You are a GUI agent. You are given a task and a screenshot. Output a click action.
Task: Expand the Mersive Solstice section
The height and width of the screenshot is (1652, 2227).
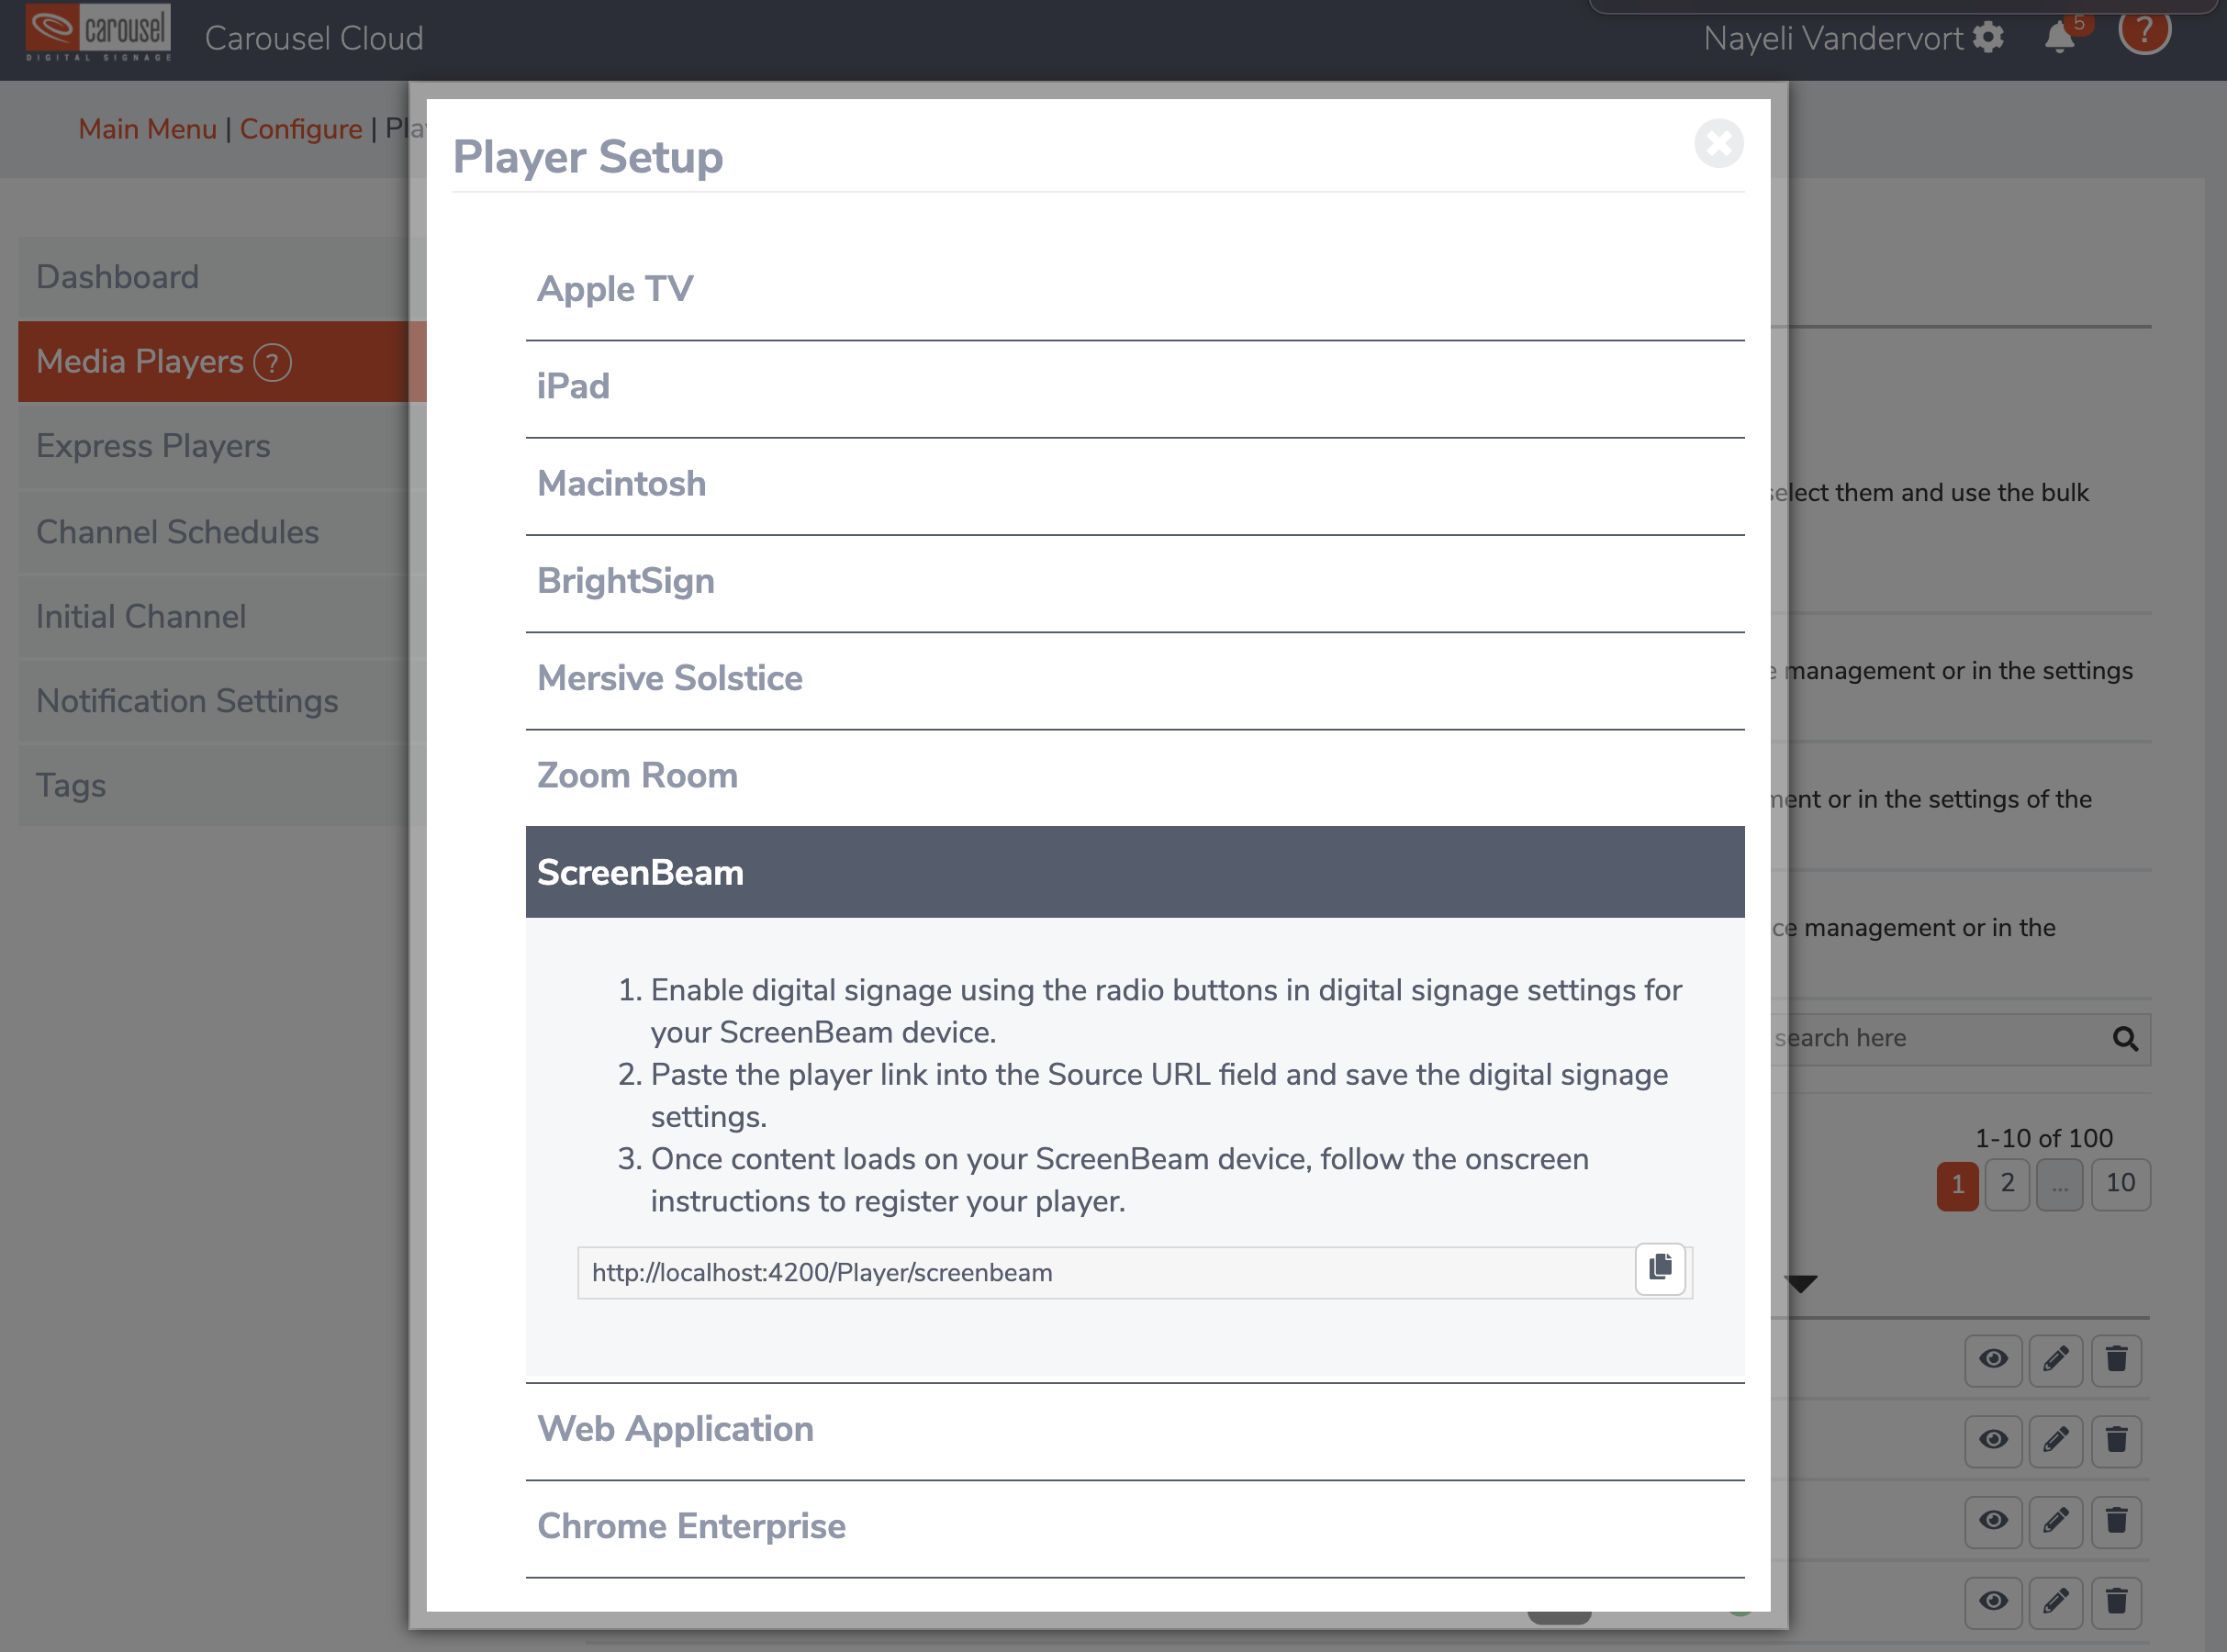pyautogui.click(x=1135, y=679)
